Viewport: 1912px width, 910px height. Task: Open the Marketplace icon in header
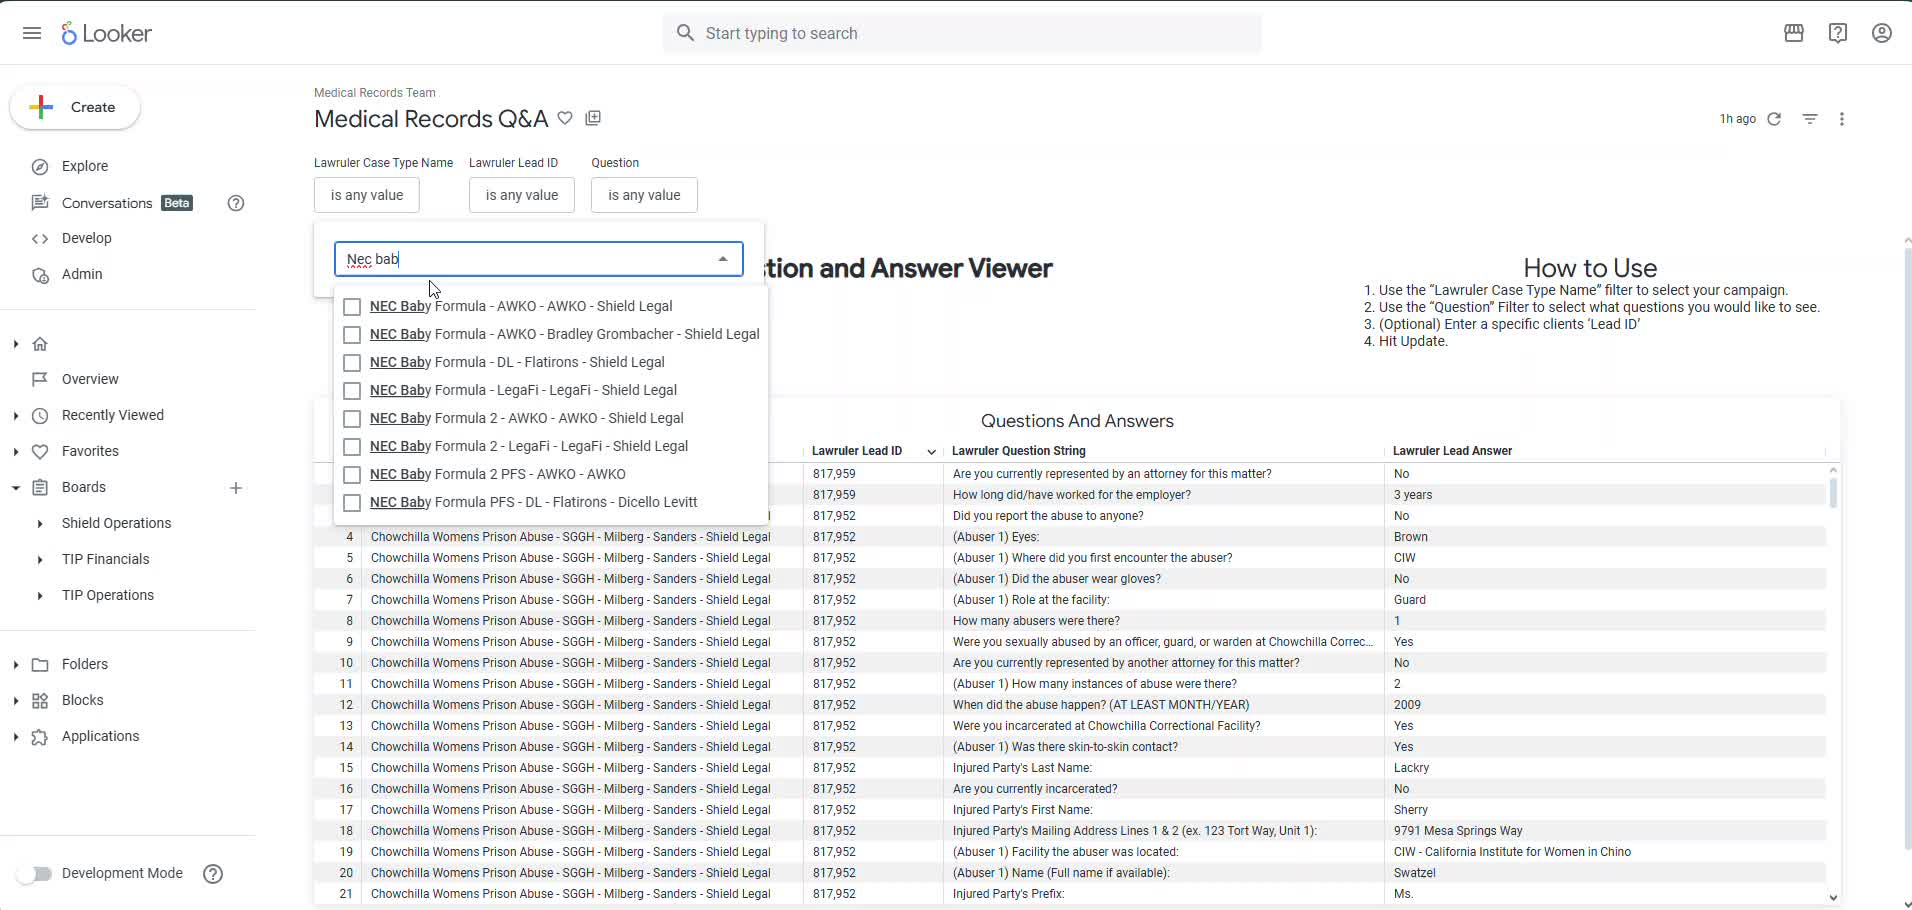coord(1793,33)
